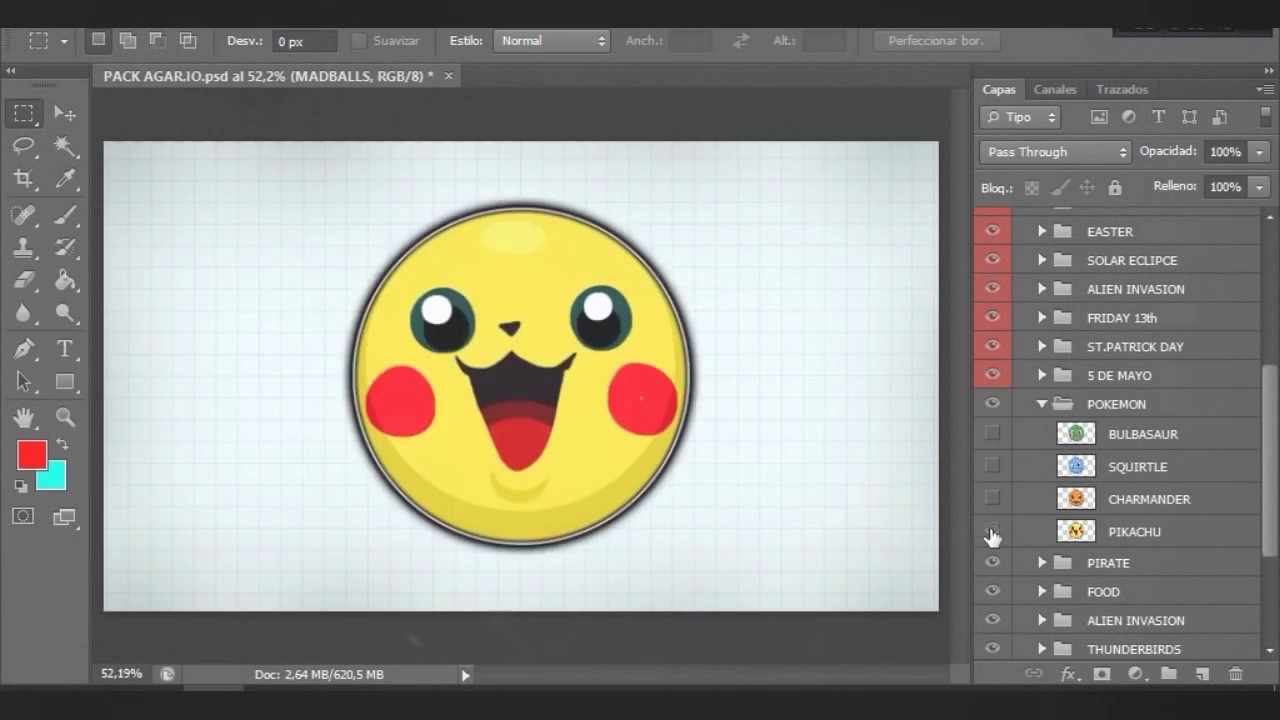Image resolution: width=1280 pixels, height=720 pixels.
Task: Select the Zoom magnifier tool
Action: tap(65, 418)
